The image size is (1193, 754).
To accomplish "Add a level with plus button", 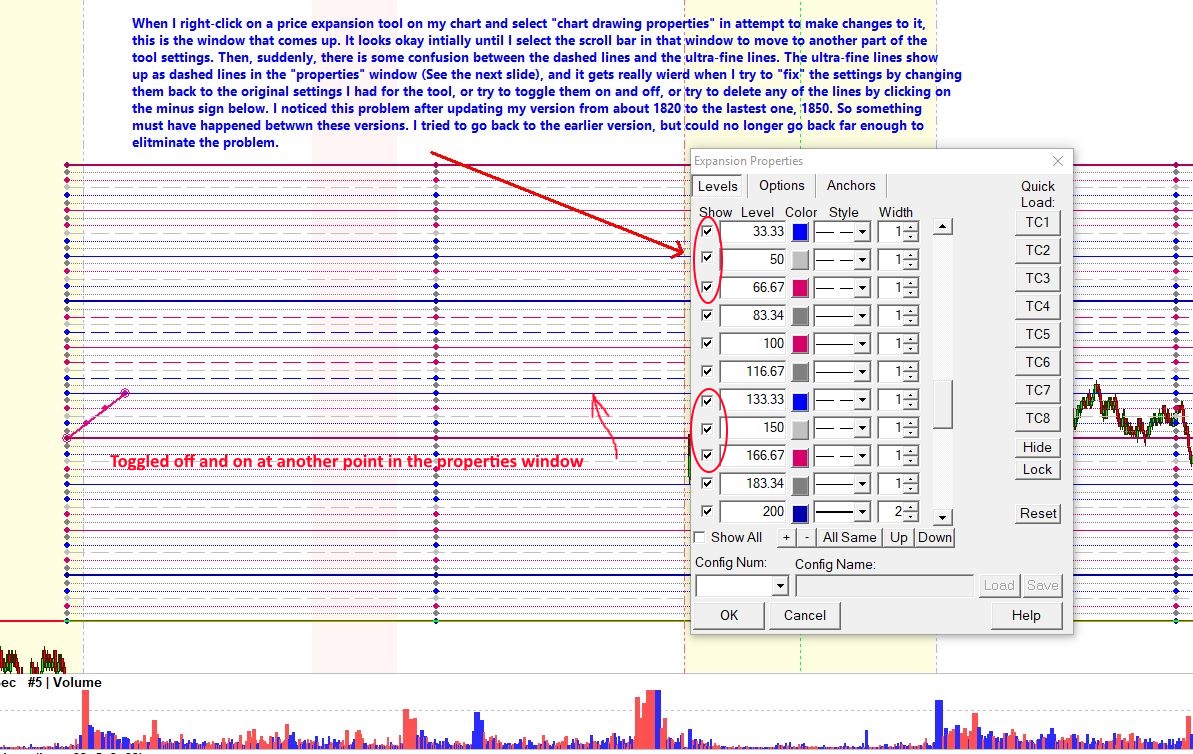I will pos(786,537).
